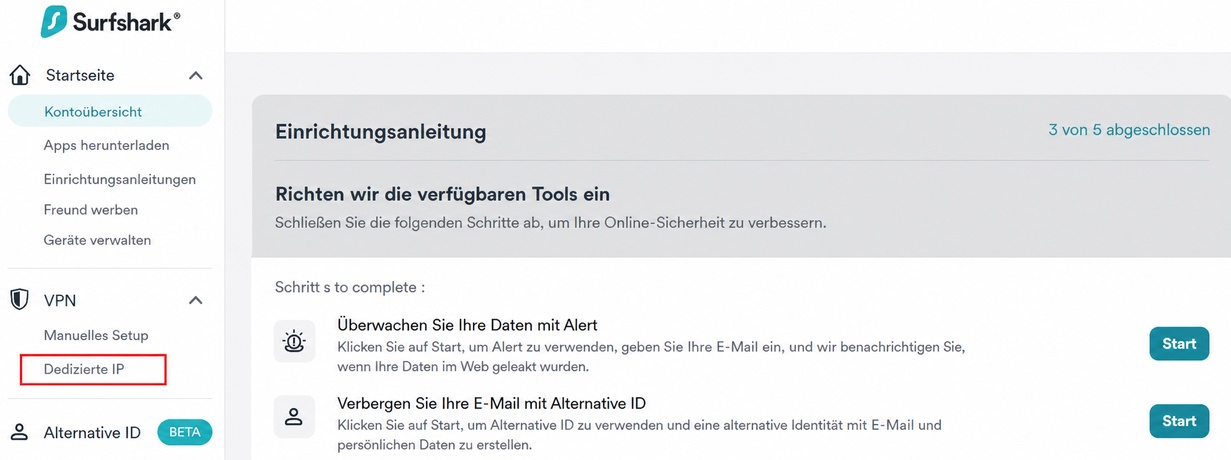The height and width of the screenshot is (460, 1231).
Task: Click the Surfshark logo
Action: pos(111,21)
